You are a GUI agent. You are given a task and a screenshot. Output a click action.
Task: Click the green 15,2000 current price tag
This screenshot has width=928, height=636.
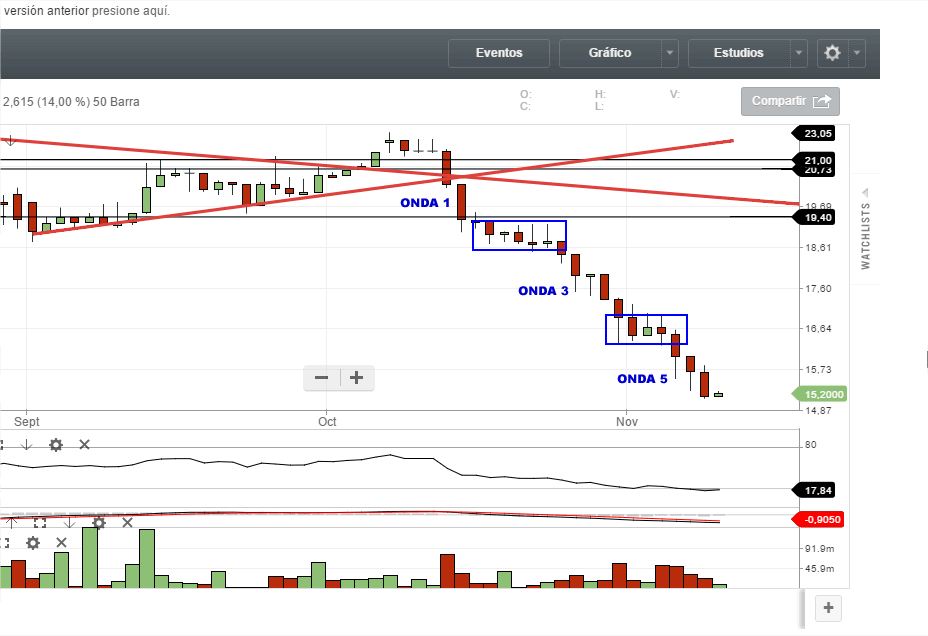coord(819,394)
